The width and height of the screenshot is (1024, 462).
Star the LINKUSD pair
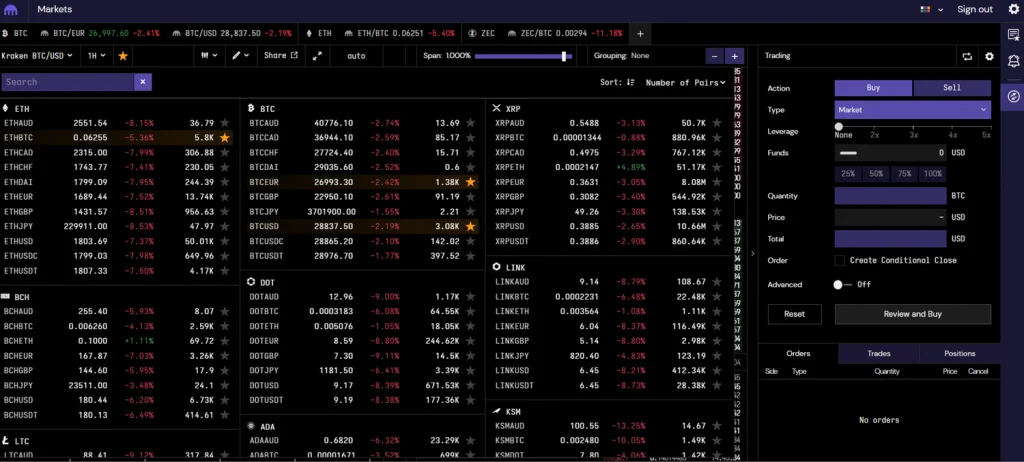point(716,371)
